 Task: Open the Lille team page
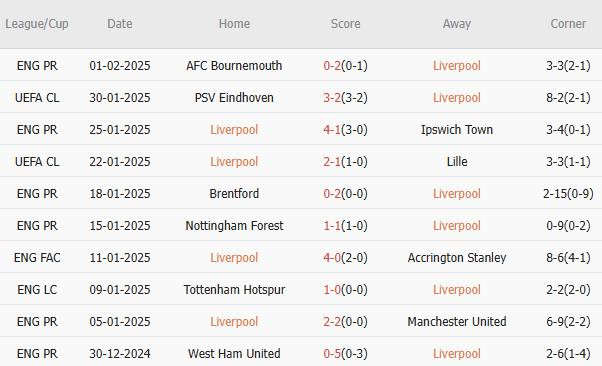pyautogui.click(x=456, y=162)
